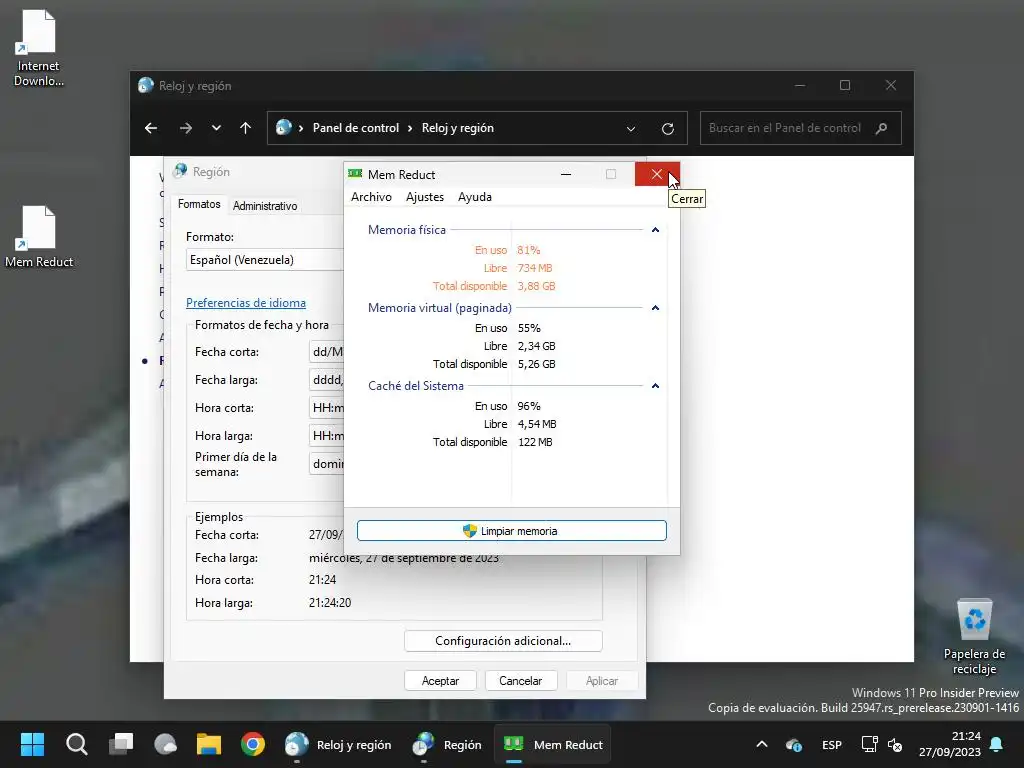1024x768 pixels.
Task: Collapse the Memoria virtual (paginada) section
Action: pyautogui.click(x=655, y=308)
